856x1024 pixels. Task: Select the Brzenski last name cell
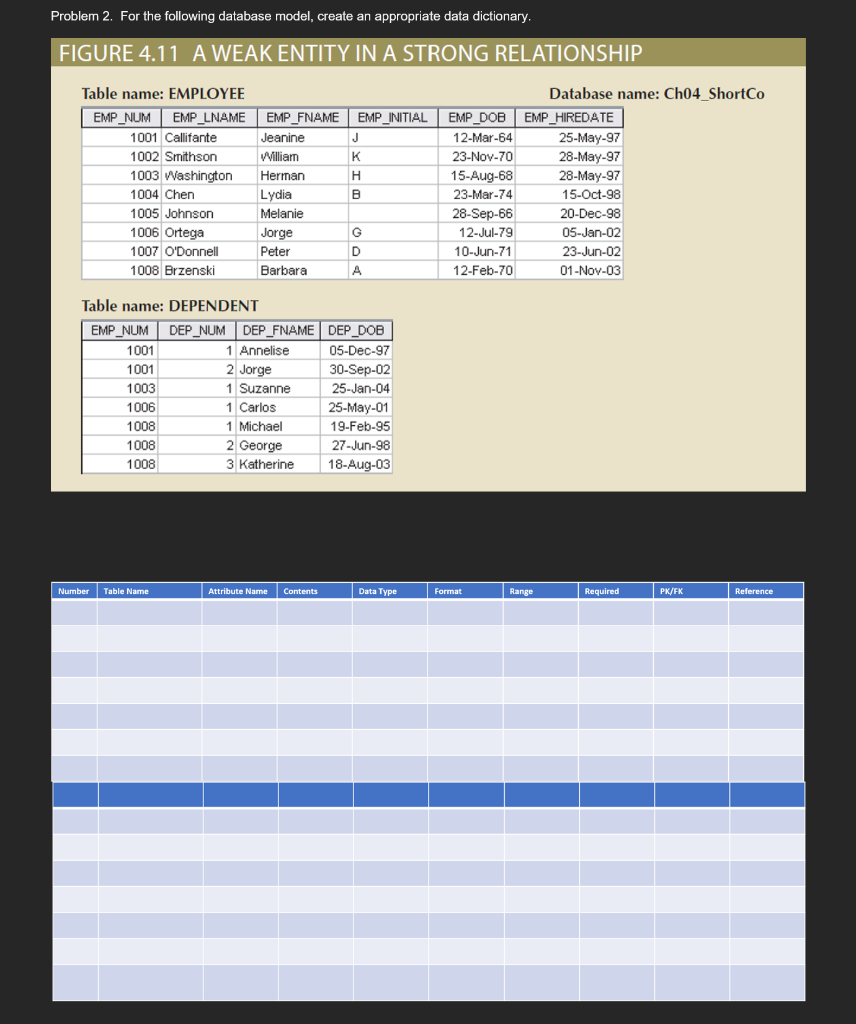pyautogui.click(x=209, y=270)
